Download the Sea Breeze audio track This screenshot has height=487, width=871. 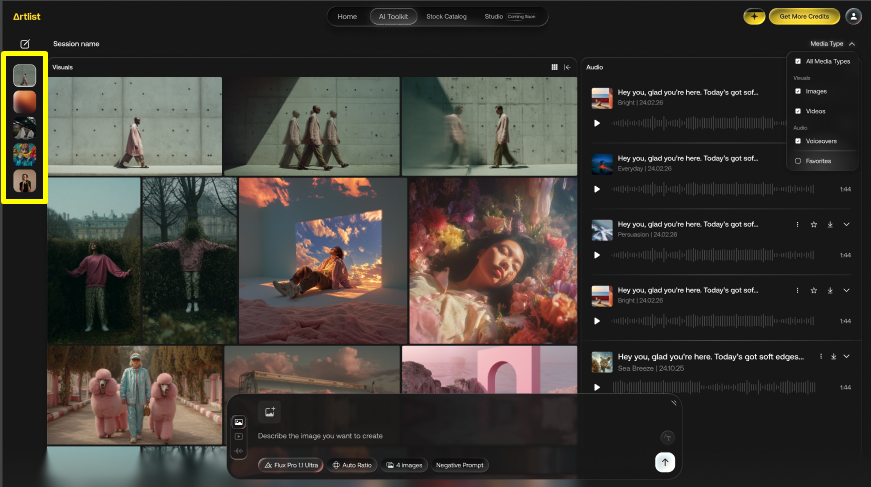pyautogui.click(x=831, y=357)
